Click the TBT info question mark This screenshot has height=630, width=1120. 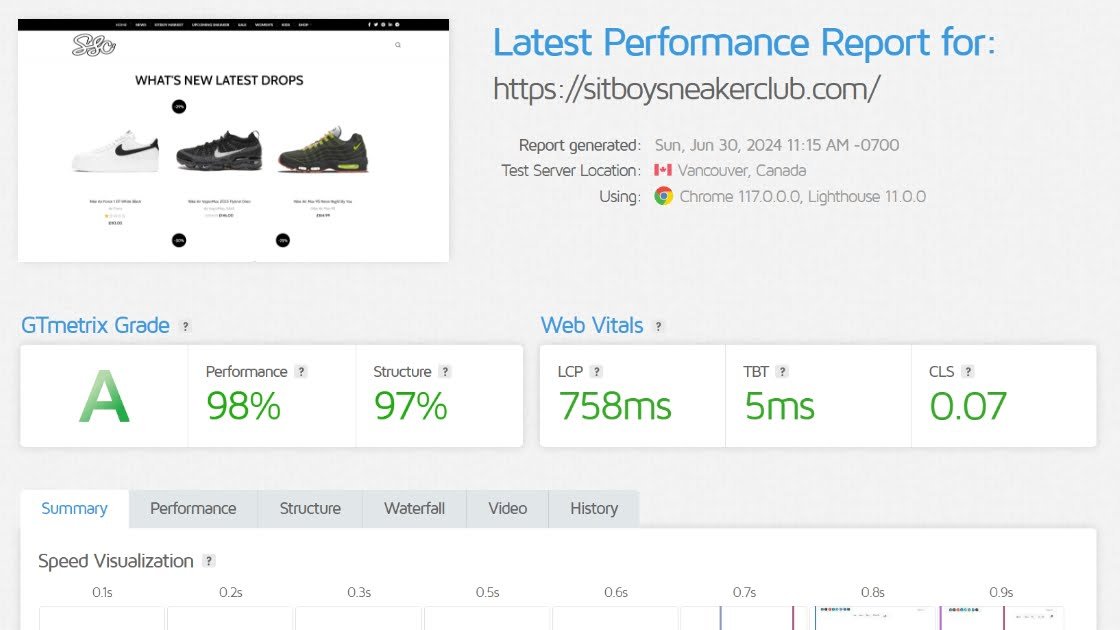click(x=782, y=372)
